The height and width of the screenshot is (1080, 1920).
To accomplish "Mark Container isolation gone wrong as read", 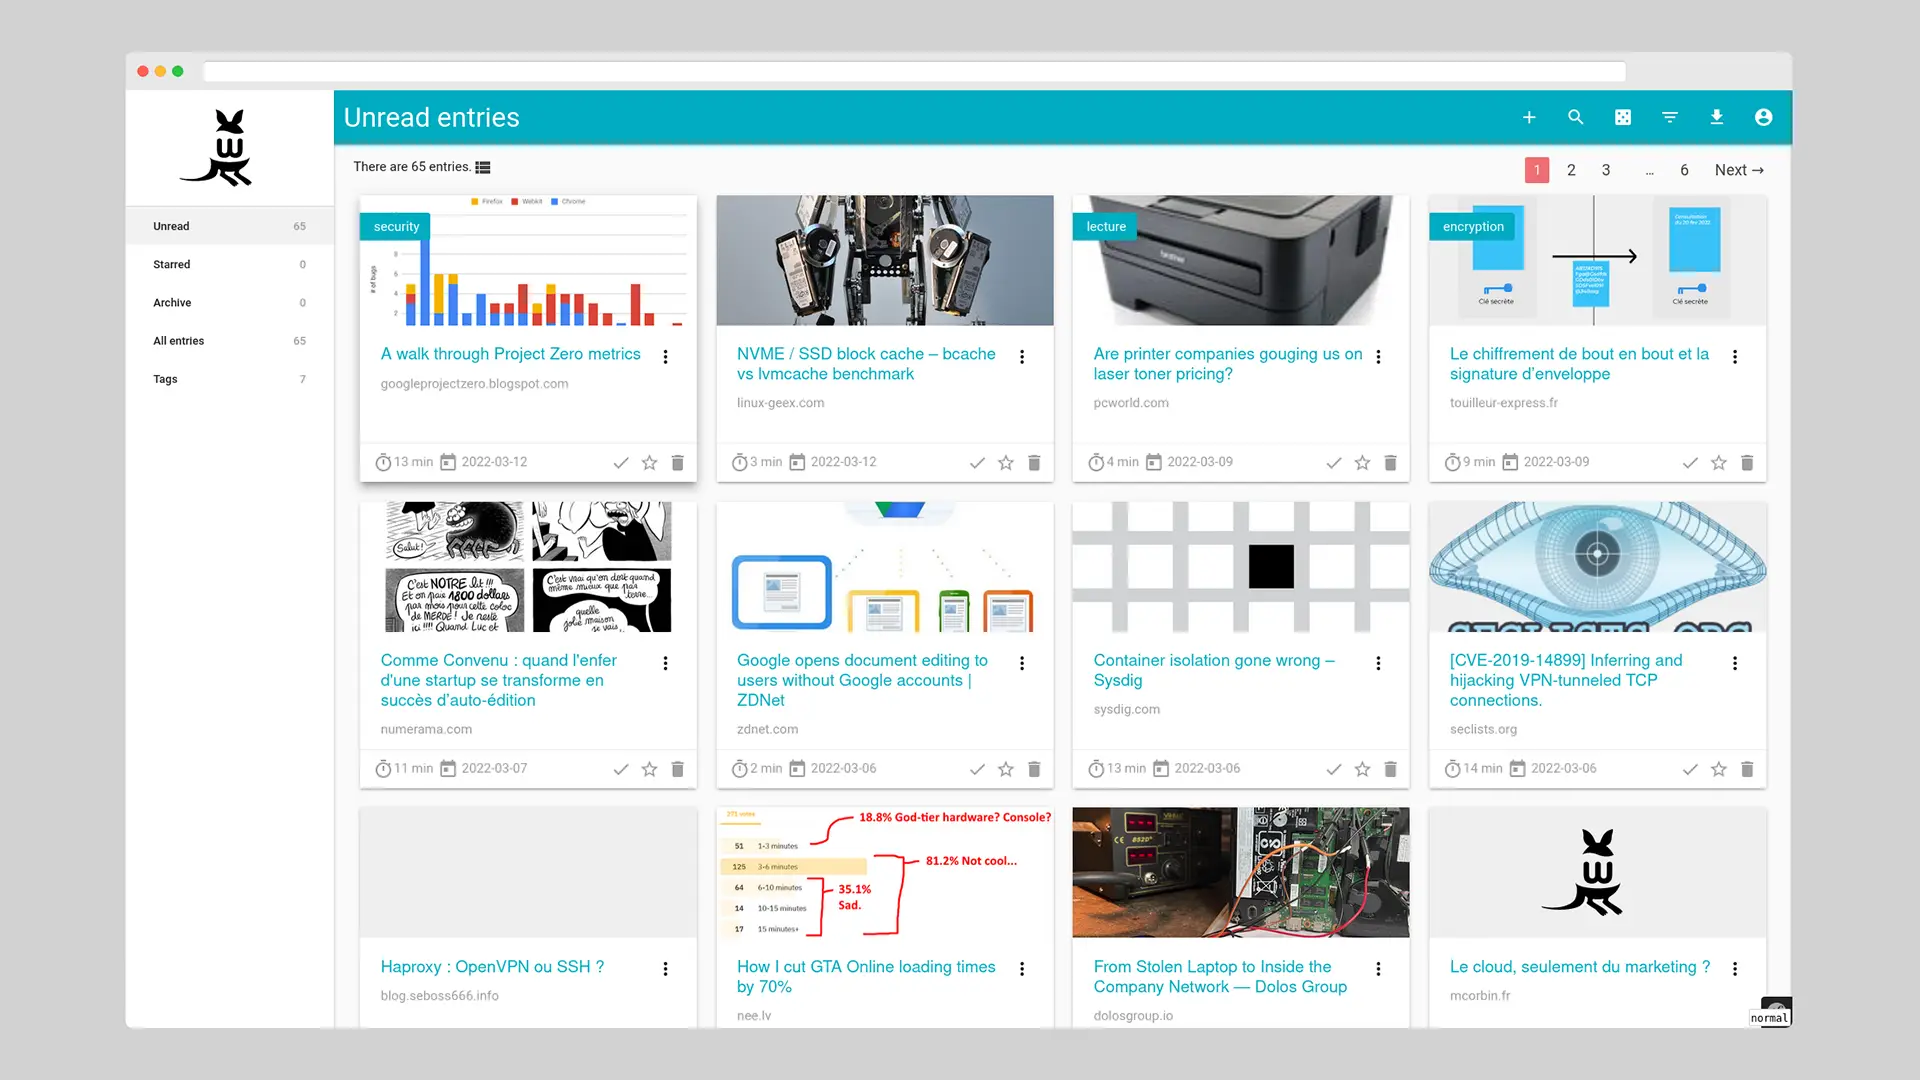I will coord(1333,769).
